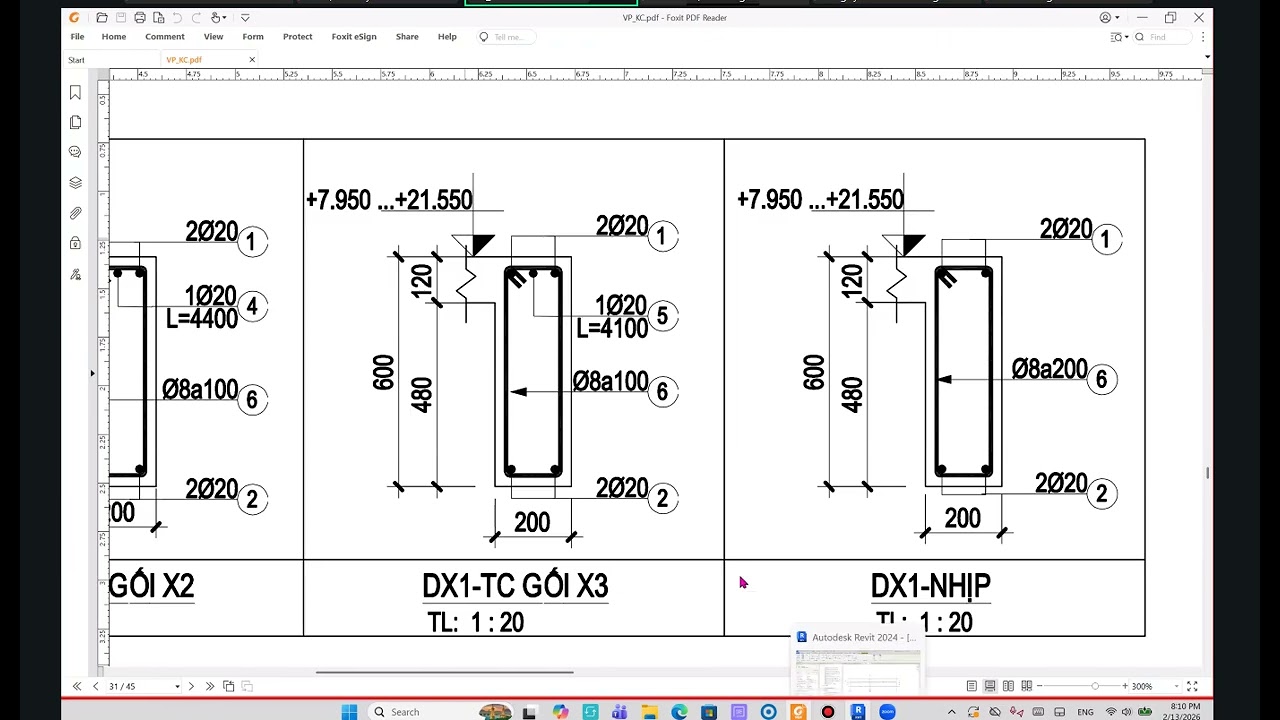Open the Digital Signatures panel

coord(75,274)
